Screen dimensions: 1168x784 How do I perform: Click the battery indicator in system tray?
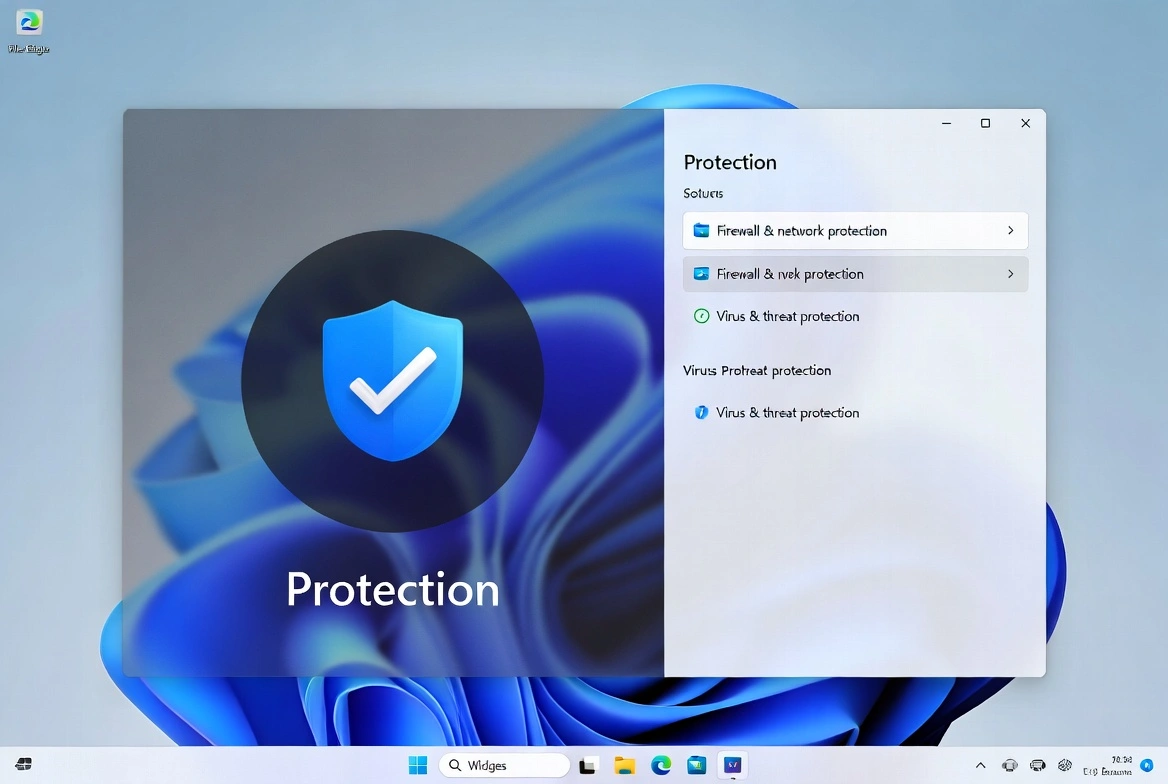[1066, 765]
